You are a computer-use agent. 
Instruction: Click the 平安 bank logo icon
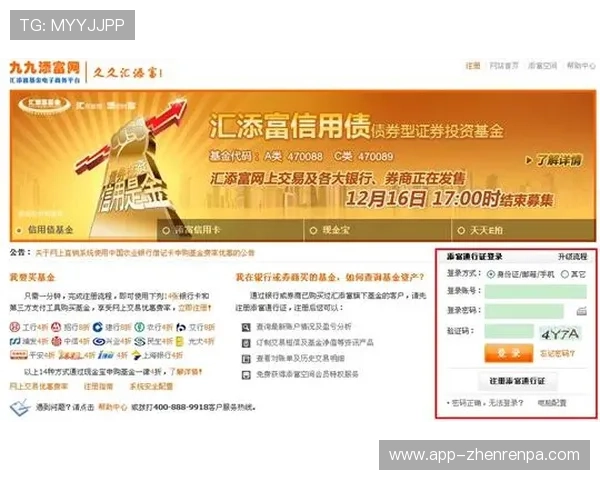(x=18, y=355)
